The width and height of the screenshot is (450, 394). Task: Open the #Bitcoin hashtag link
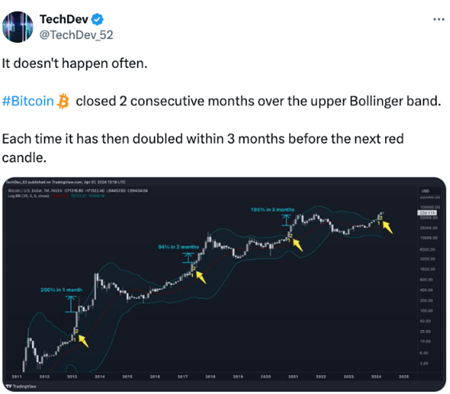point(28,101)
